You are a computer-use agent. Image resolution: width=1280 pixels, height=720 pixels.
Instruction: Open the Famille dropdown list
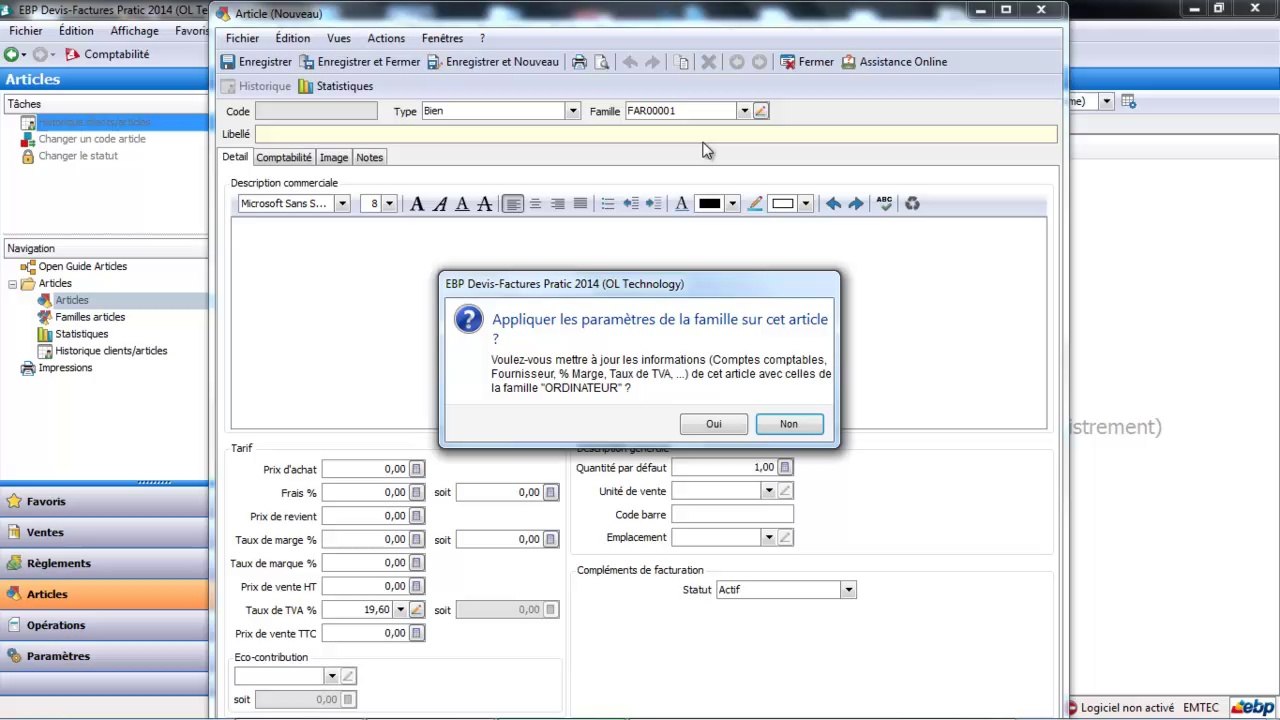[744, 111]
